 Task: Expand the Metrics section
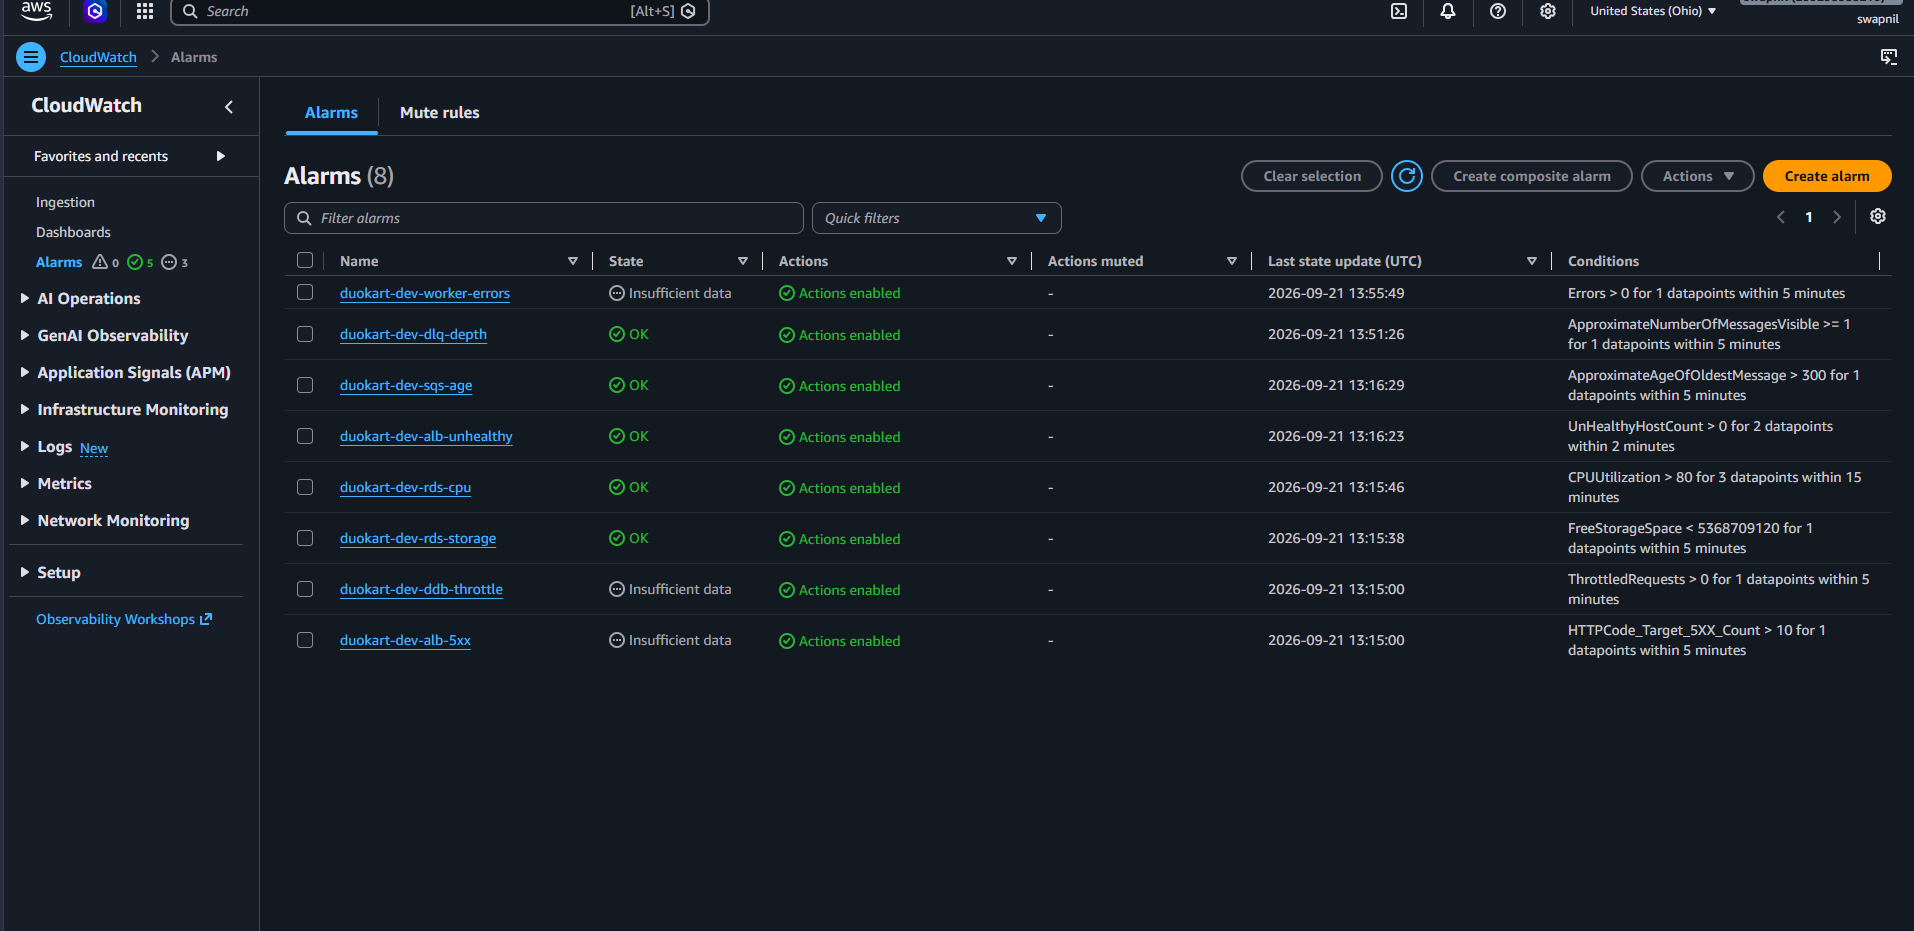pyautogui.click(x=56, y=483)
